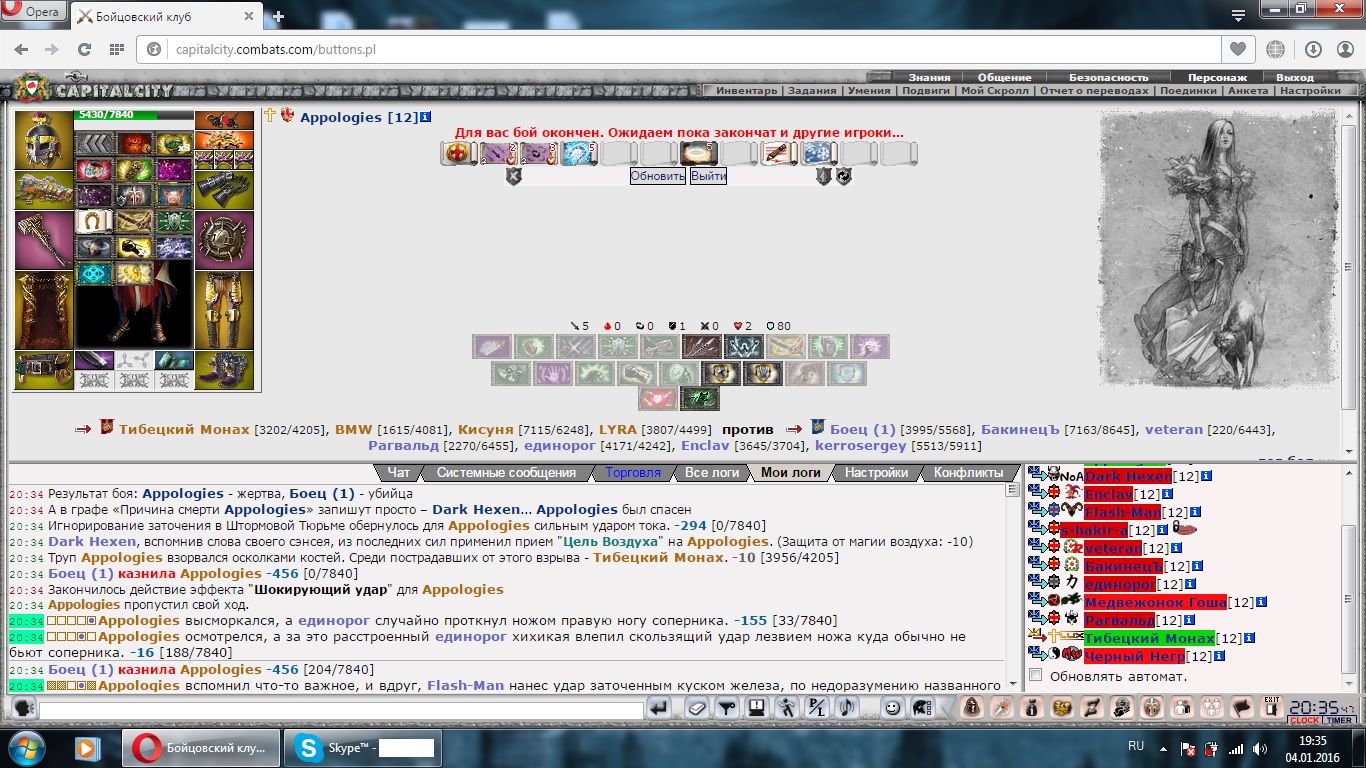Click the black flag icon in bottom bar

1241,708
